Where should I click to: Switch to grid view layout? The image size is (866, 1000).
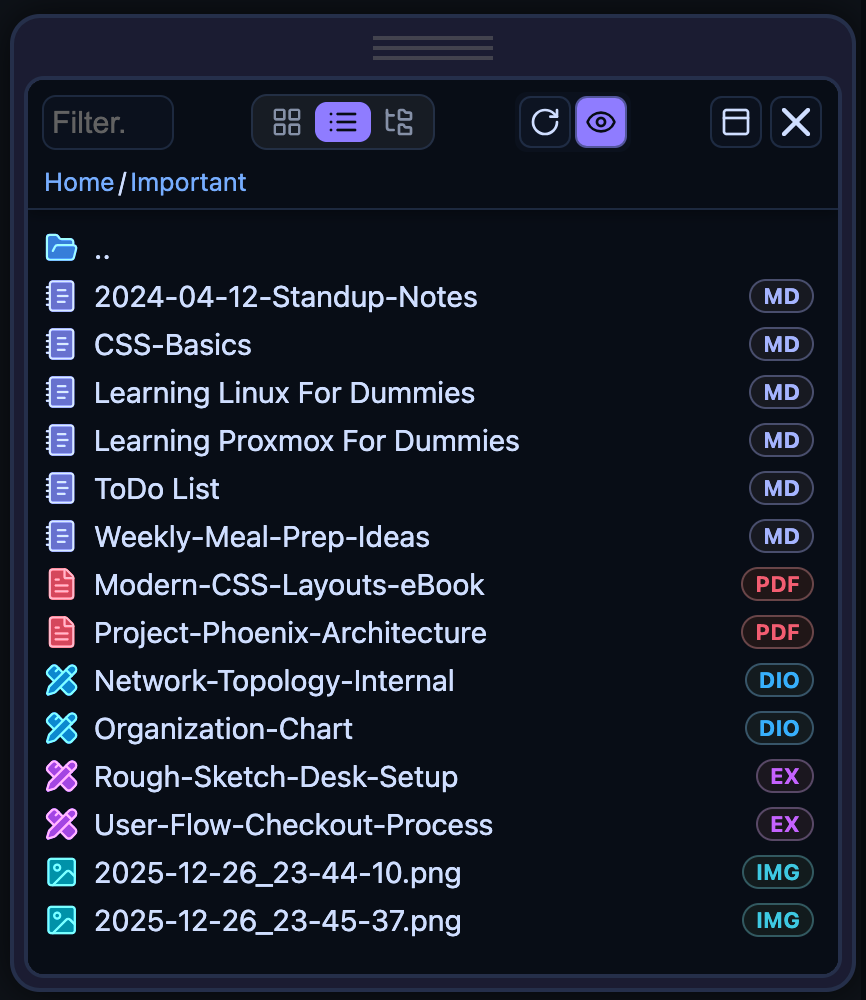[287, 122]
